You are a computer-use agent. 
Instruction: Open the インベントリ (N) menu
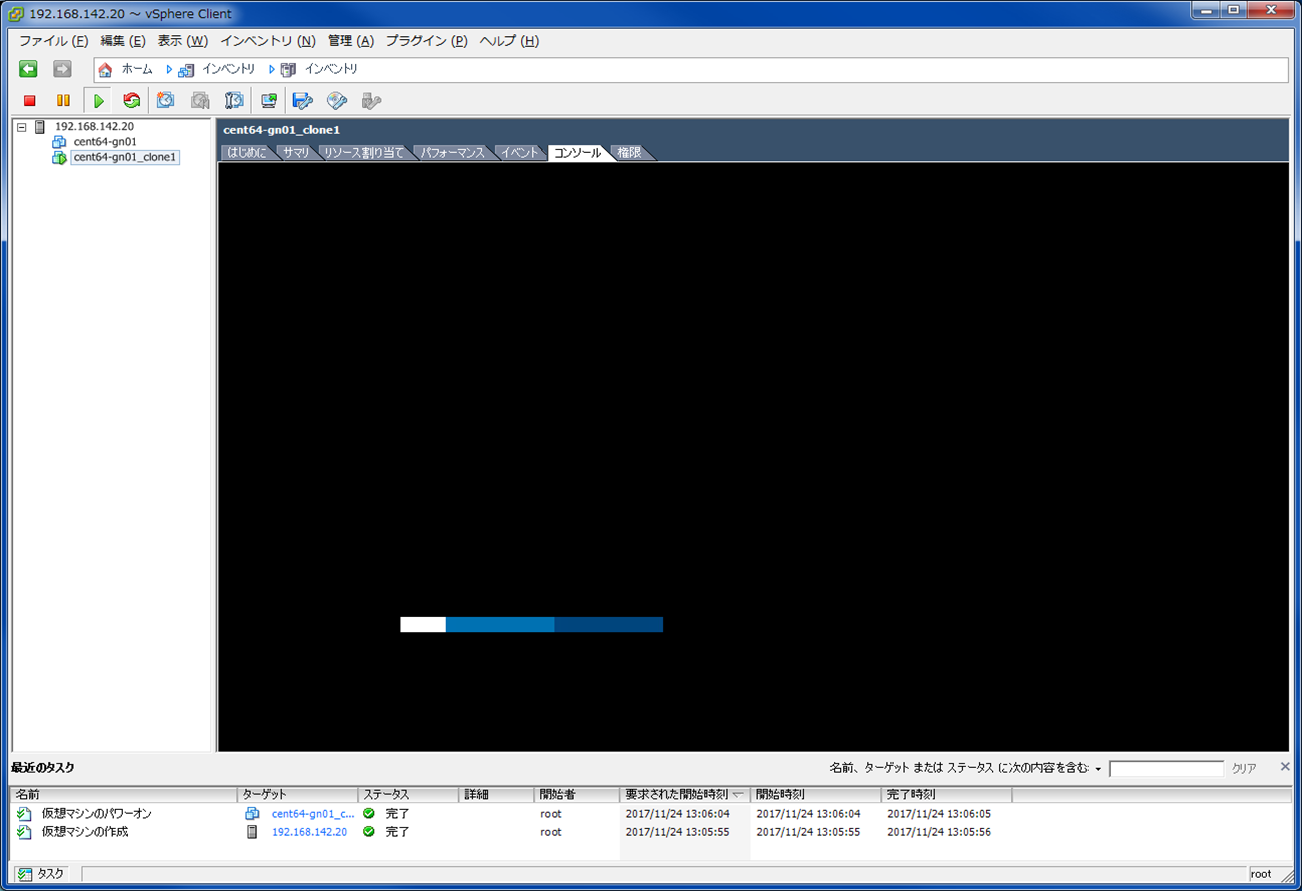(268, 41)
